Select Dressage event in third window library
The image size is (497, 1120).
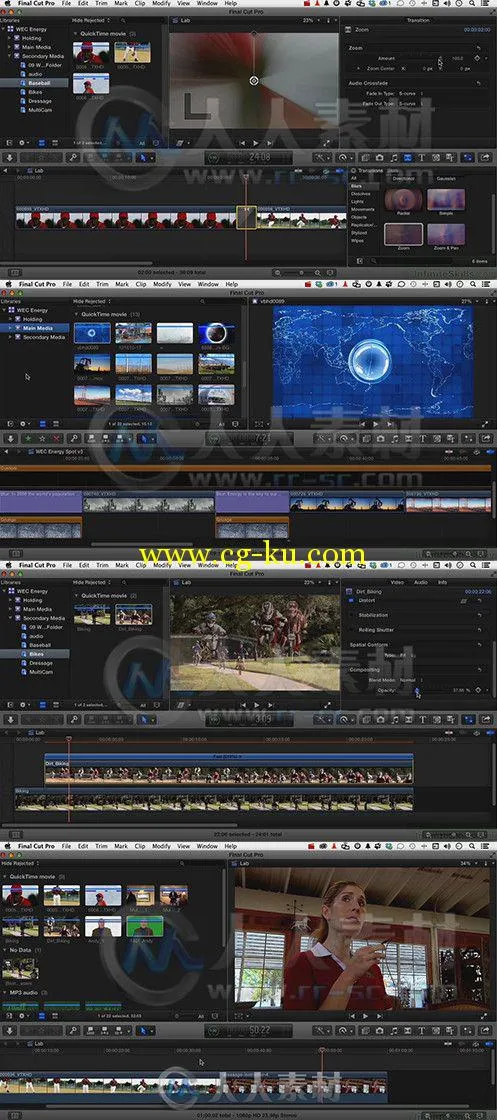40,663
